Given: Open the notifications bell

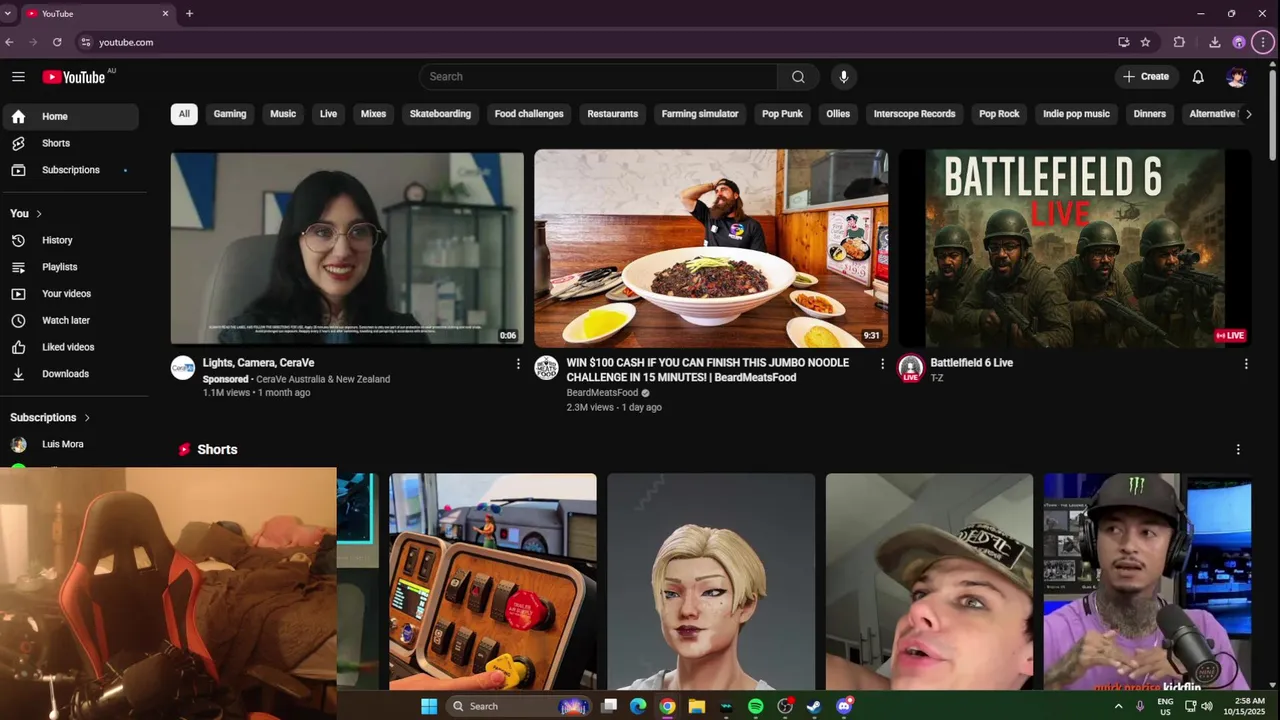Looking at the screenshot, I should [x=1198, y=77].
